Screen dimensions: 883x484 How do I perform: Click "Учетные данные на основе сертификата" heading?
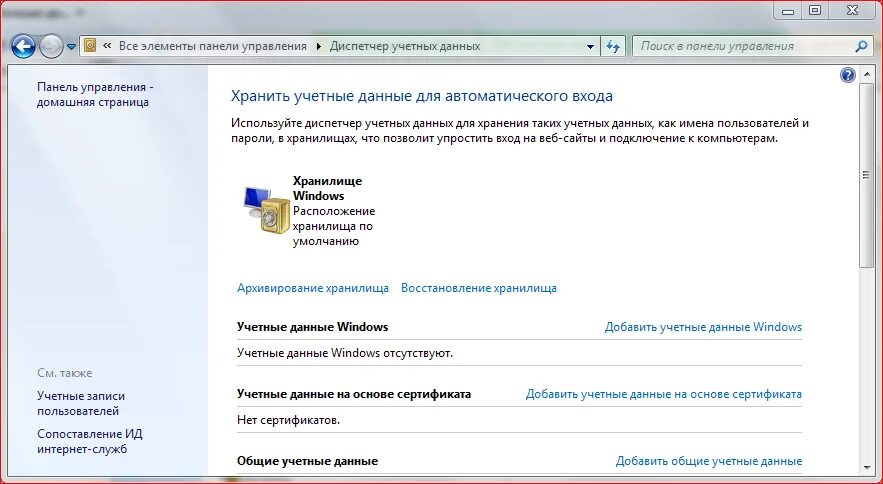pos(354,394)
